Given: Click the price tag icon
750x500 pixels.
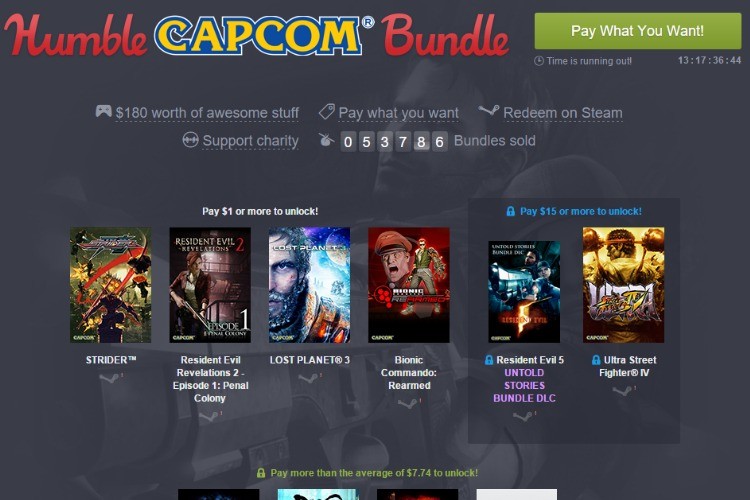Looking at the screenshot, I should pos(326,112).
